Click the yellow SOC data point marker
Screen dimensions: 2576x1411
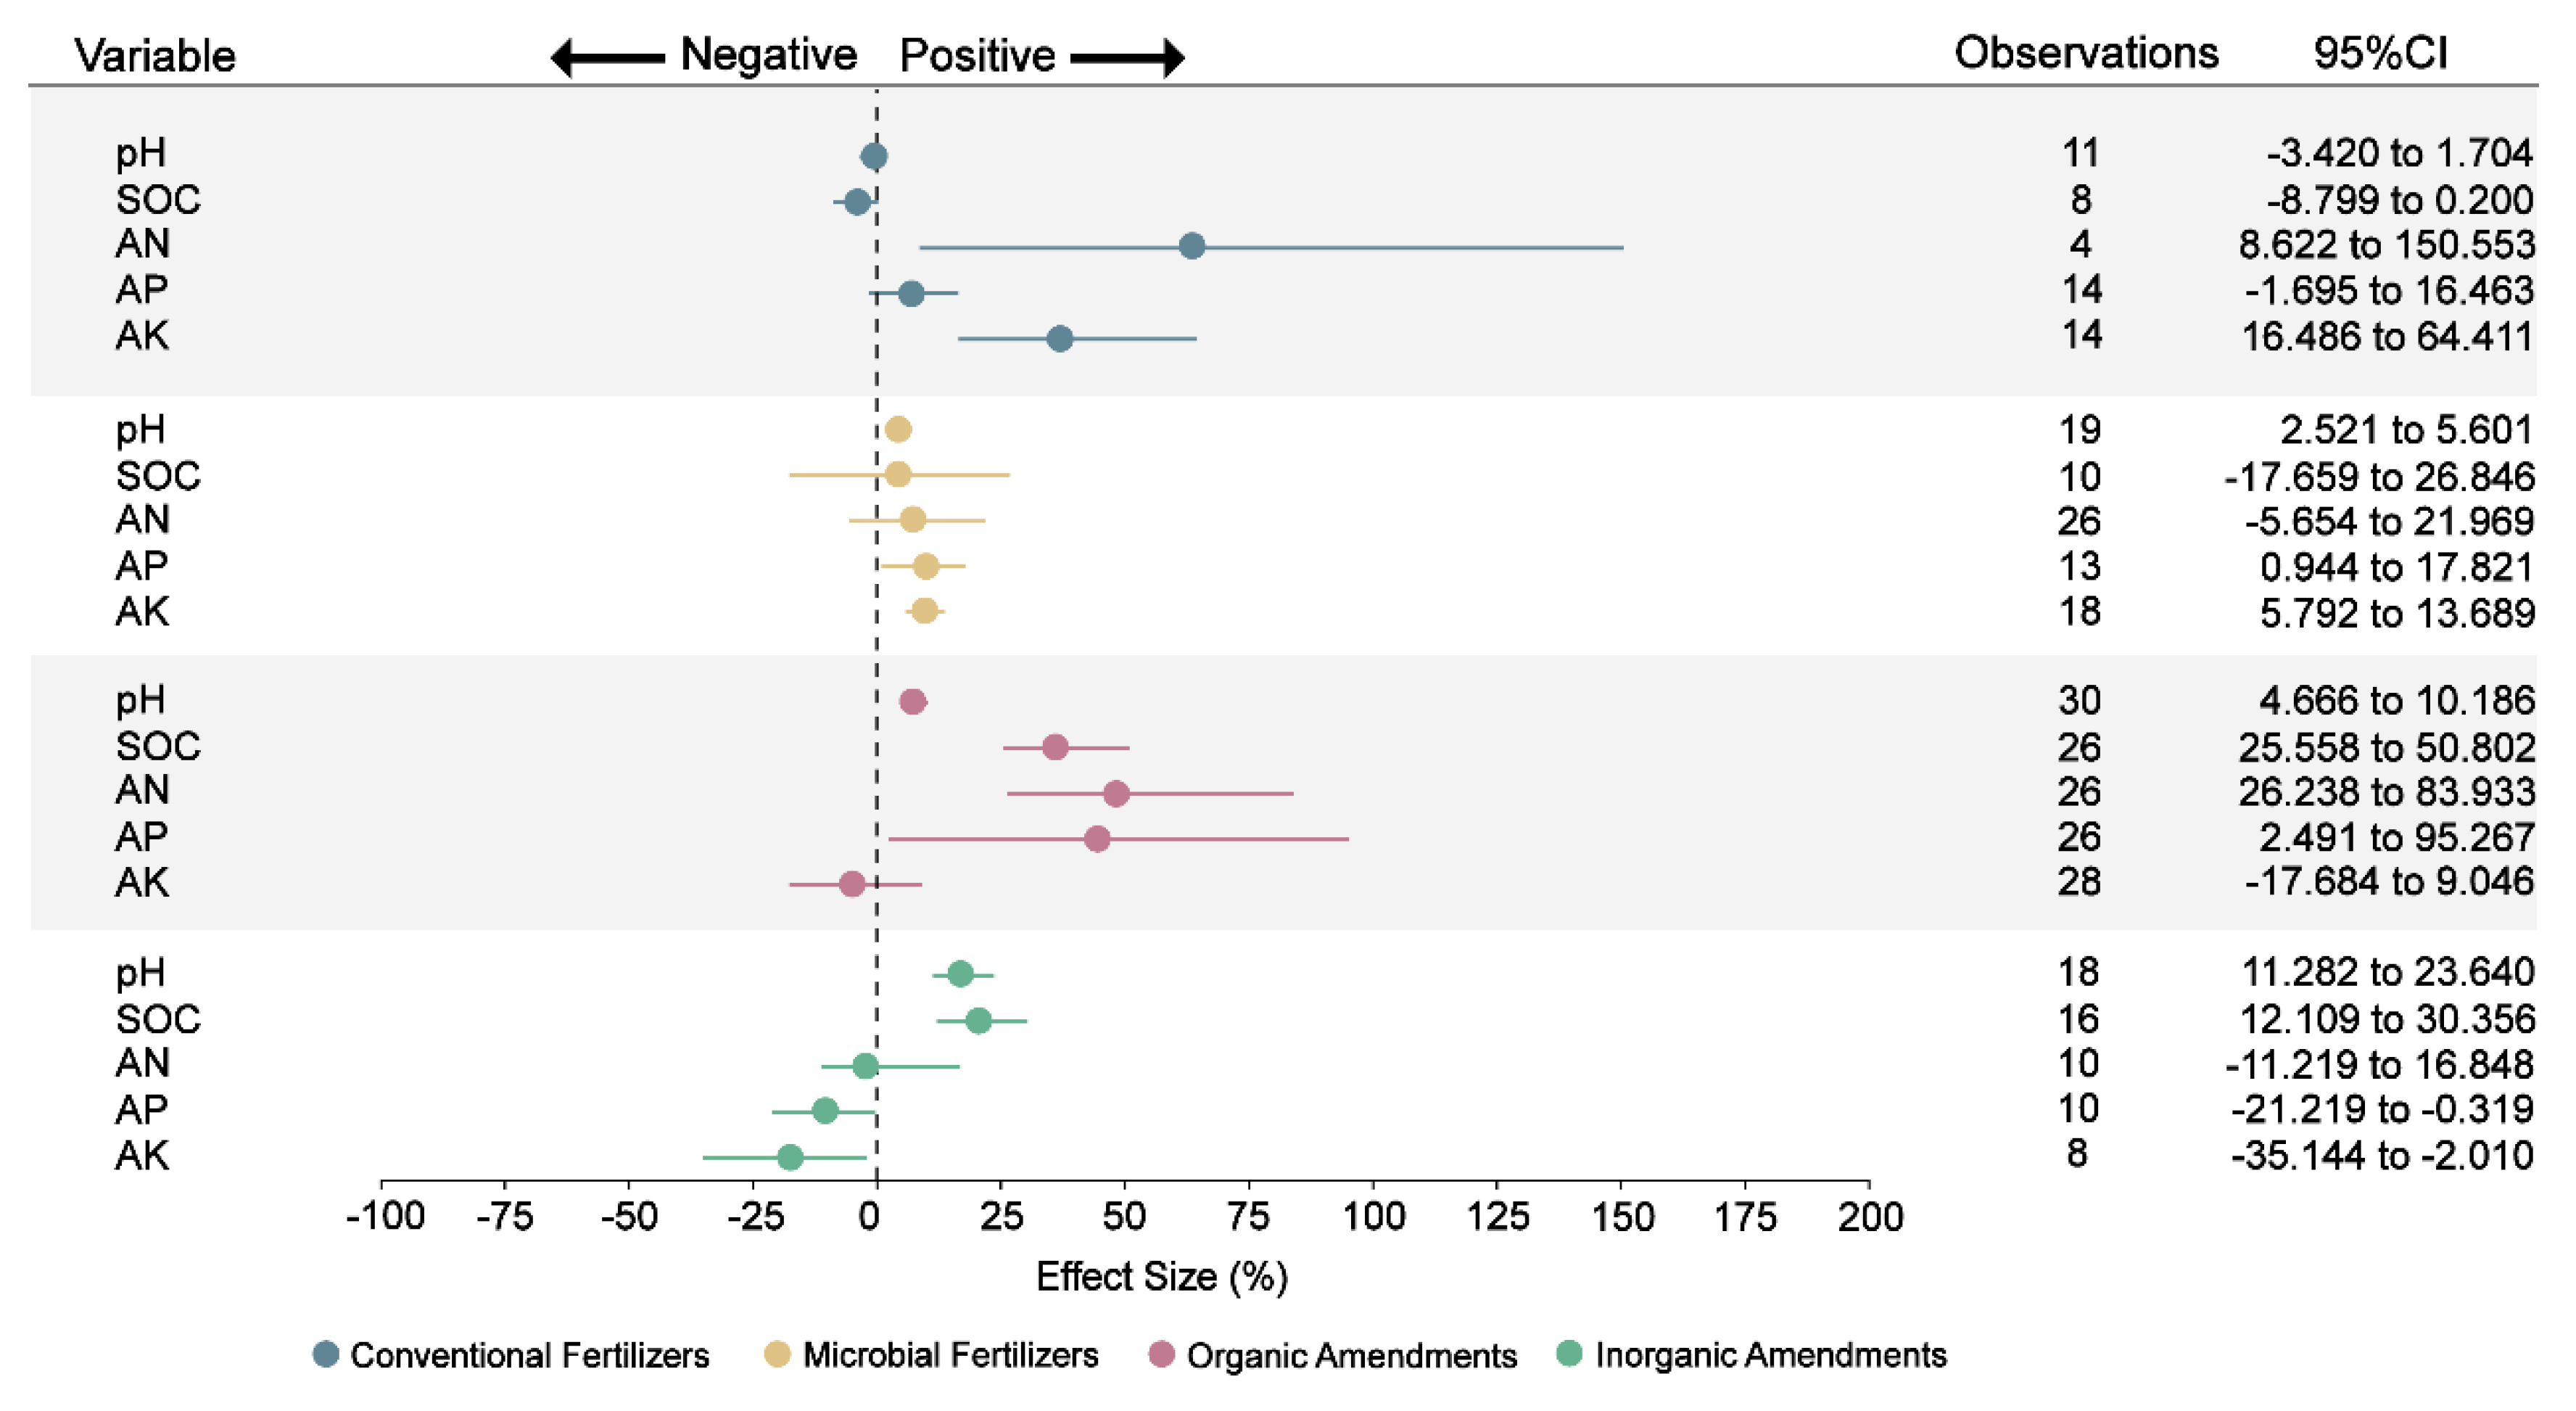(x=898, y=474)
